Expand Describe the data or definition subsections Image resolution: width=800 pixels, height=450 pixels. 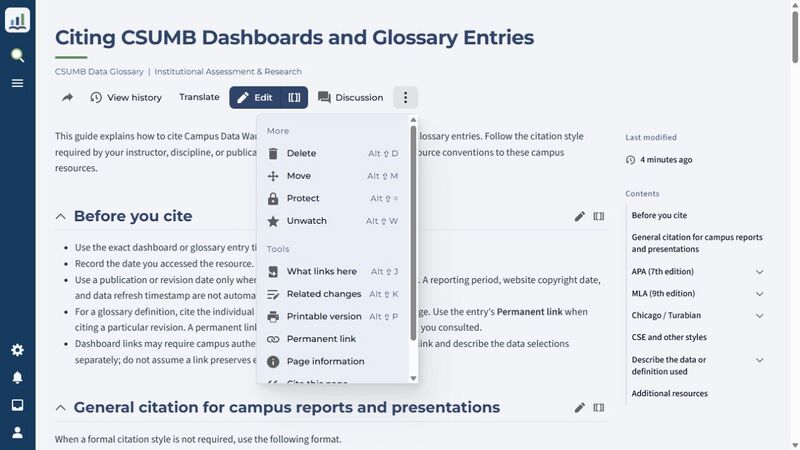pos(760,360)
